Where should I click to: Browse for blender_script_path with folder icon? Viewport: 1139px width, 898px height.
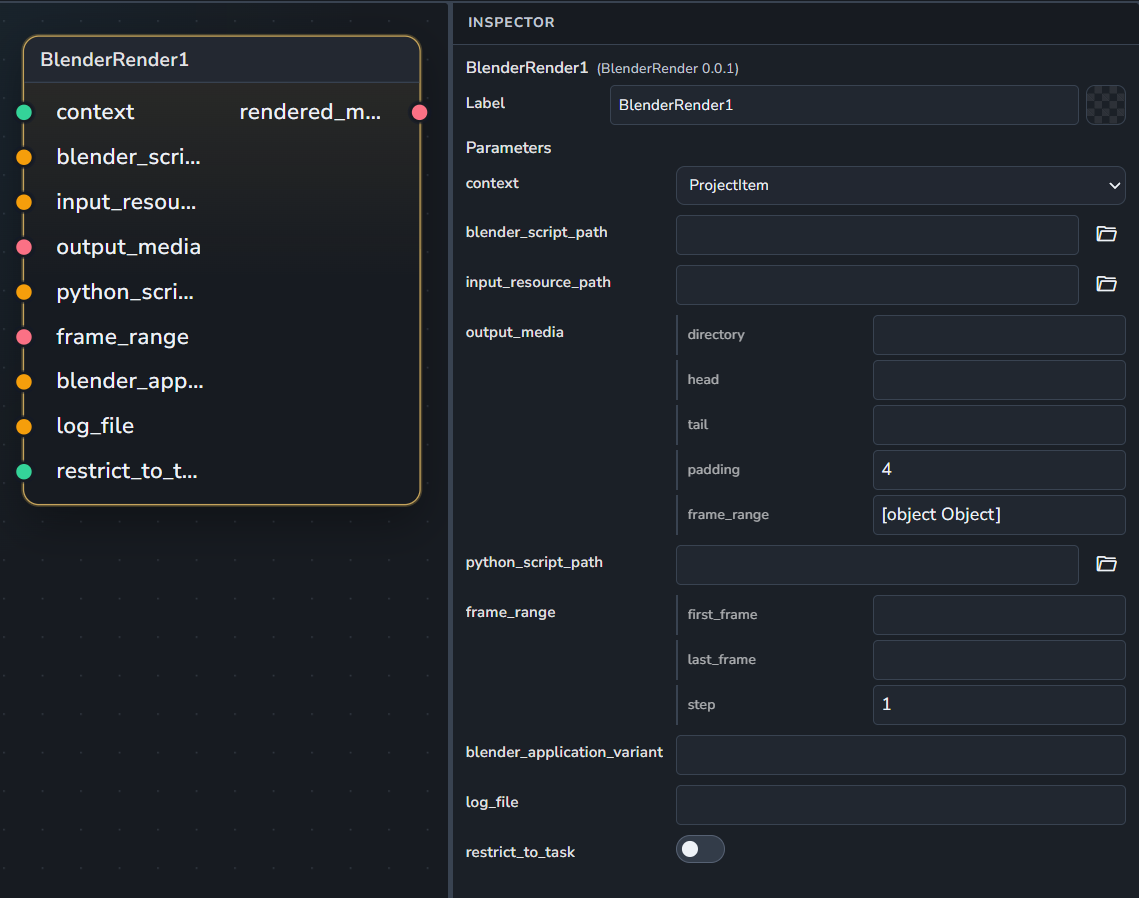1106,234
